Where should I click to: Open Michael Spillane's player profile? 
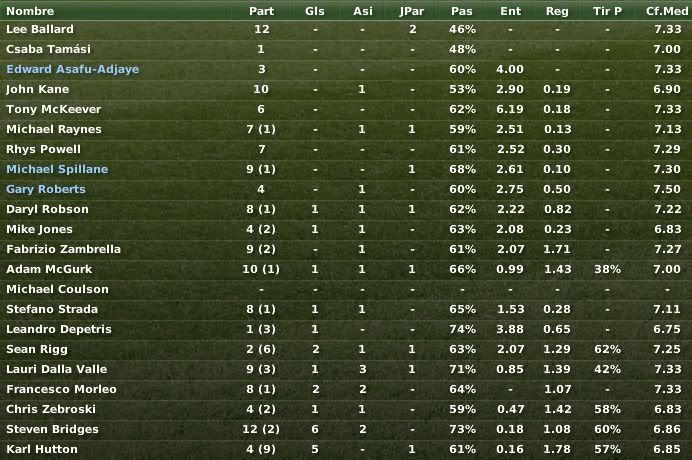[57, 170]
